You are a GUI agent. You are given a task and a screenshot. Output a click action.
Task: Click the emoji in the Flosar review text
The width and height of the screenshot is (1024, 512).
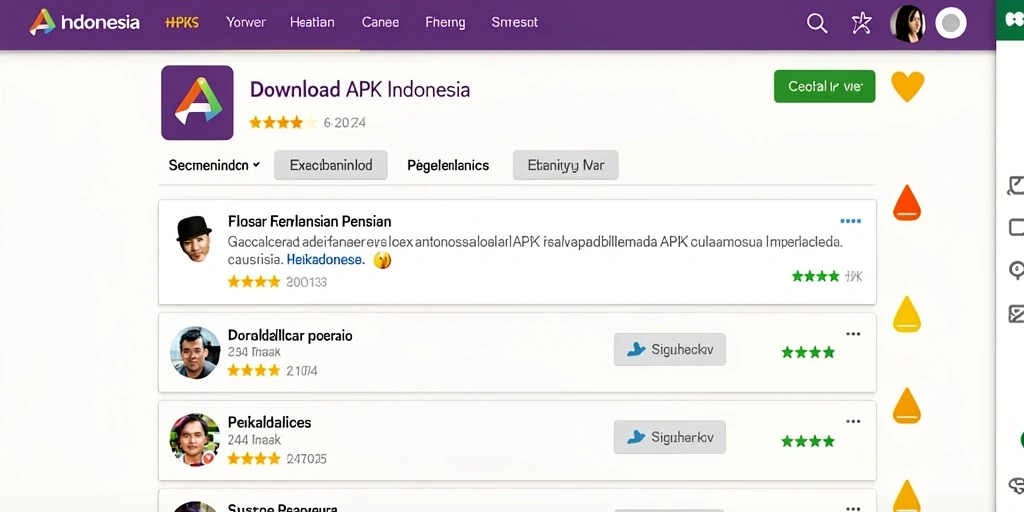(x=382, y=260)
